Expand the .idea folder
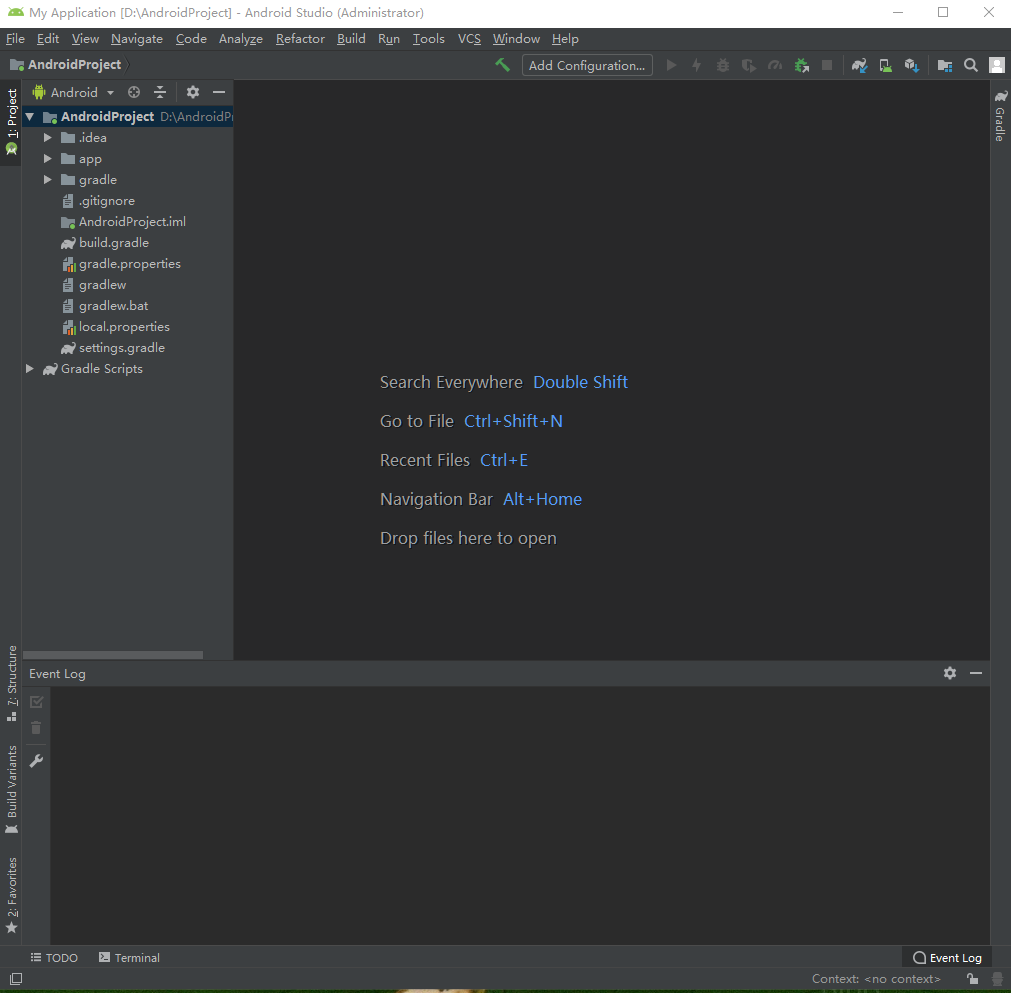 tap(48, 137)
